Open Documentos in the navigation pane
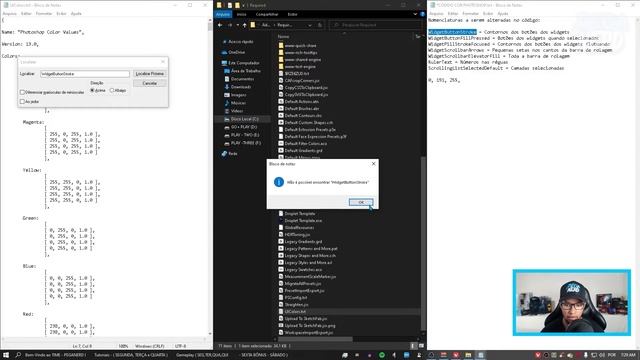 coord(242,79)
